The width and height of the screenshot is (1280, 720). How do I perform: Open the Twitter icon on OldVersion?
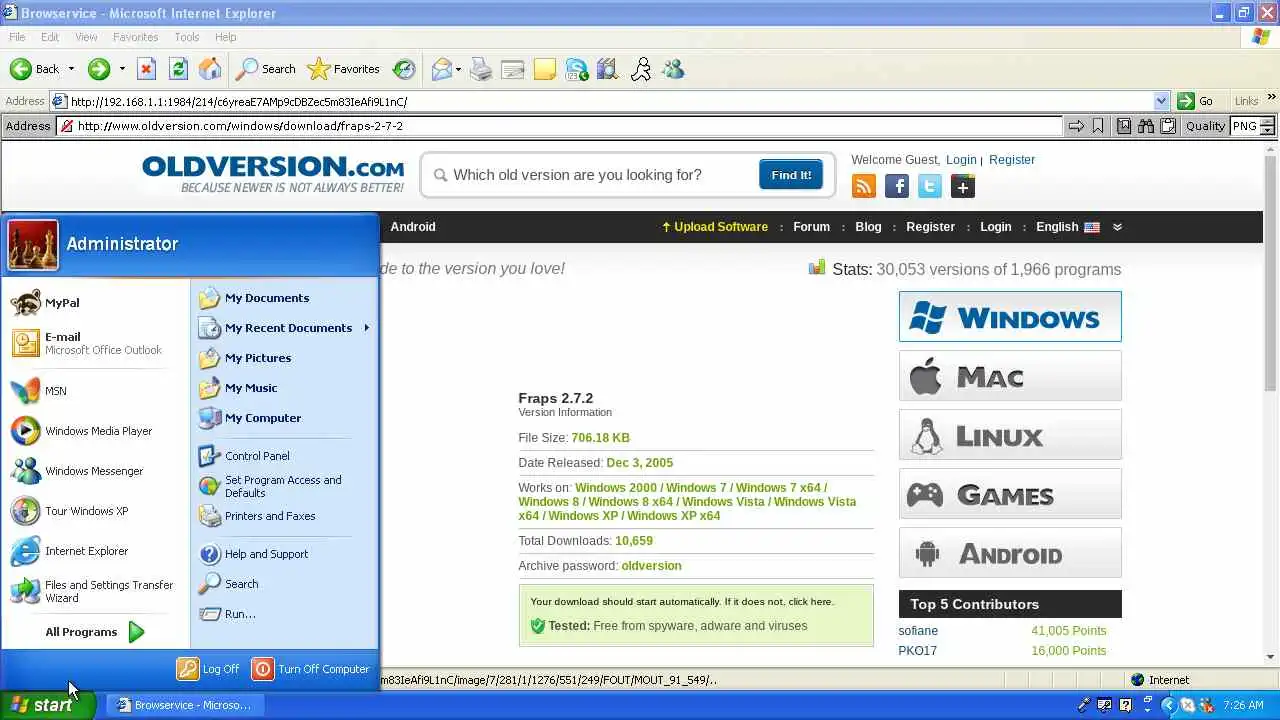(x=930, y=186)
